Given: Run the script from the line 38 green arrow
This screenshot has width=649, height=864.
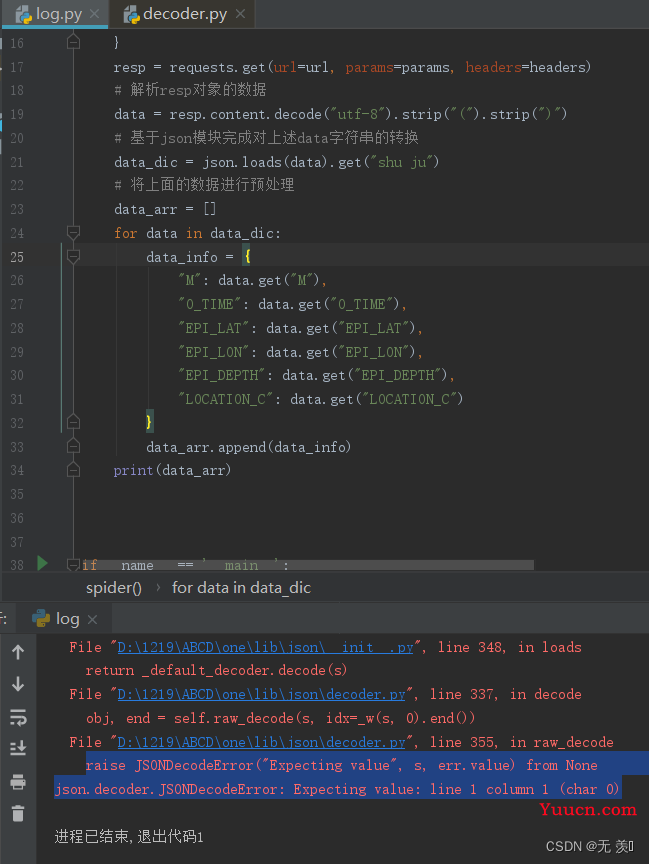Looking at the screenshot, I should click(42, 563).
